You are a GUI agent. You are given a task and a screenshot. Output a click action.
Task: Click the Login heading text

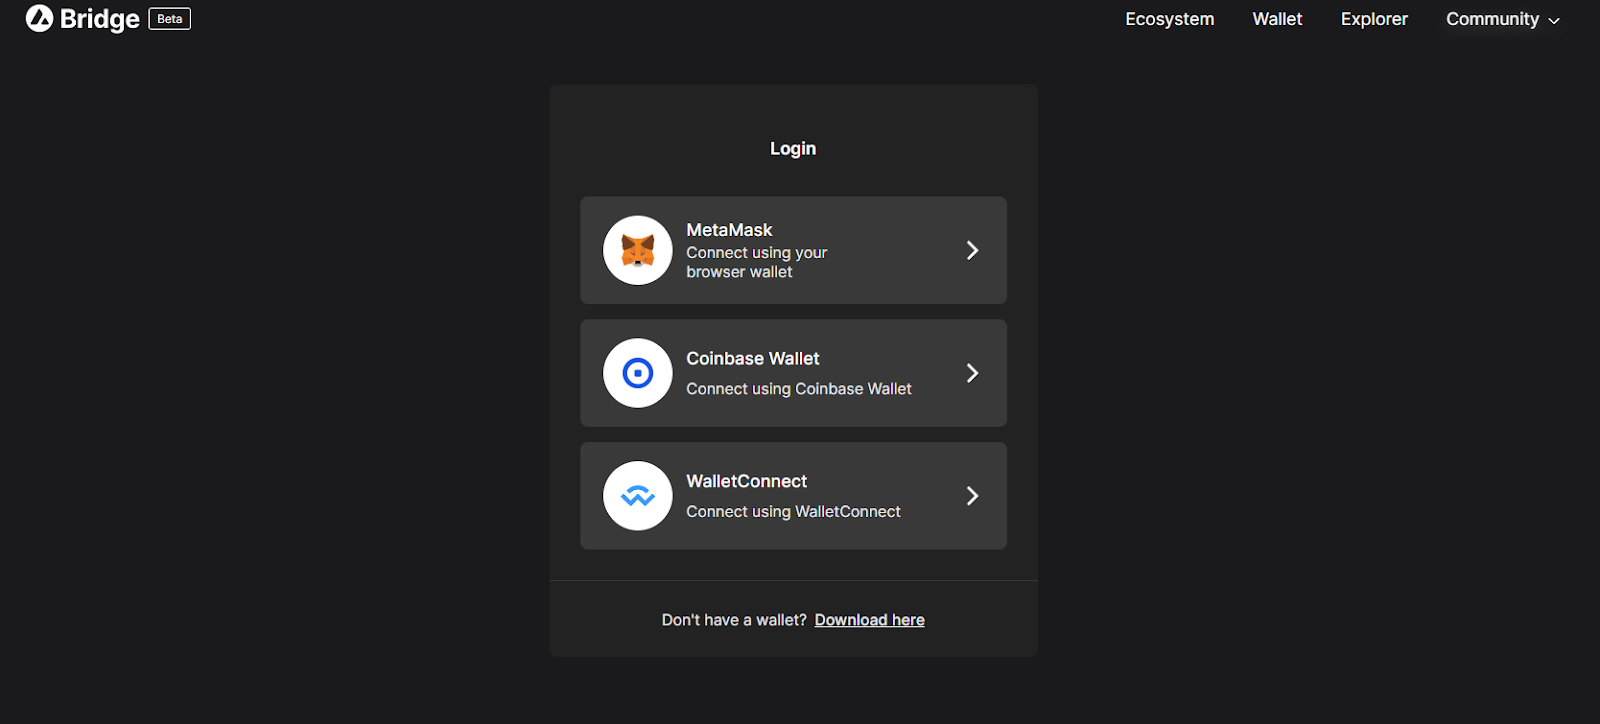coord(793,149)
